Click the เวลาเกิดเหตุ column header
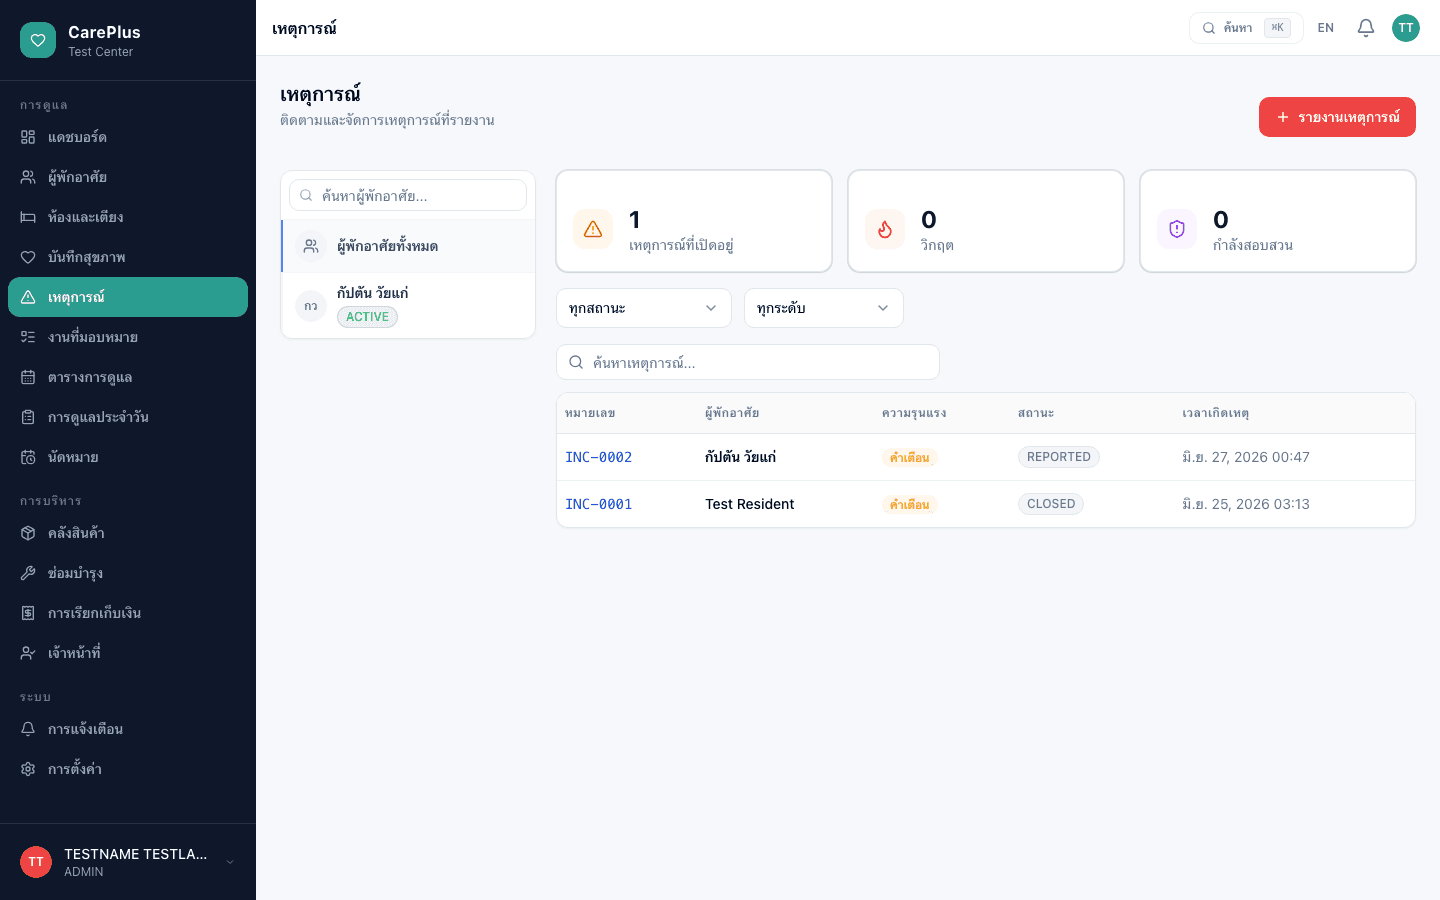The height and width of the screenshot is (900, 1440). click(1215, 413)
